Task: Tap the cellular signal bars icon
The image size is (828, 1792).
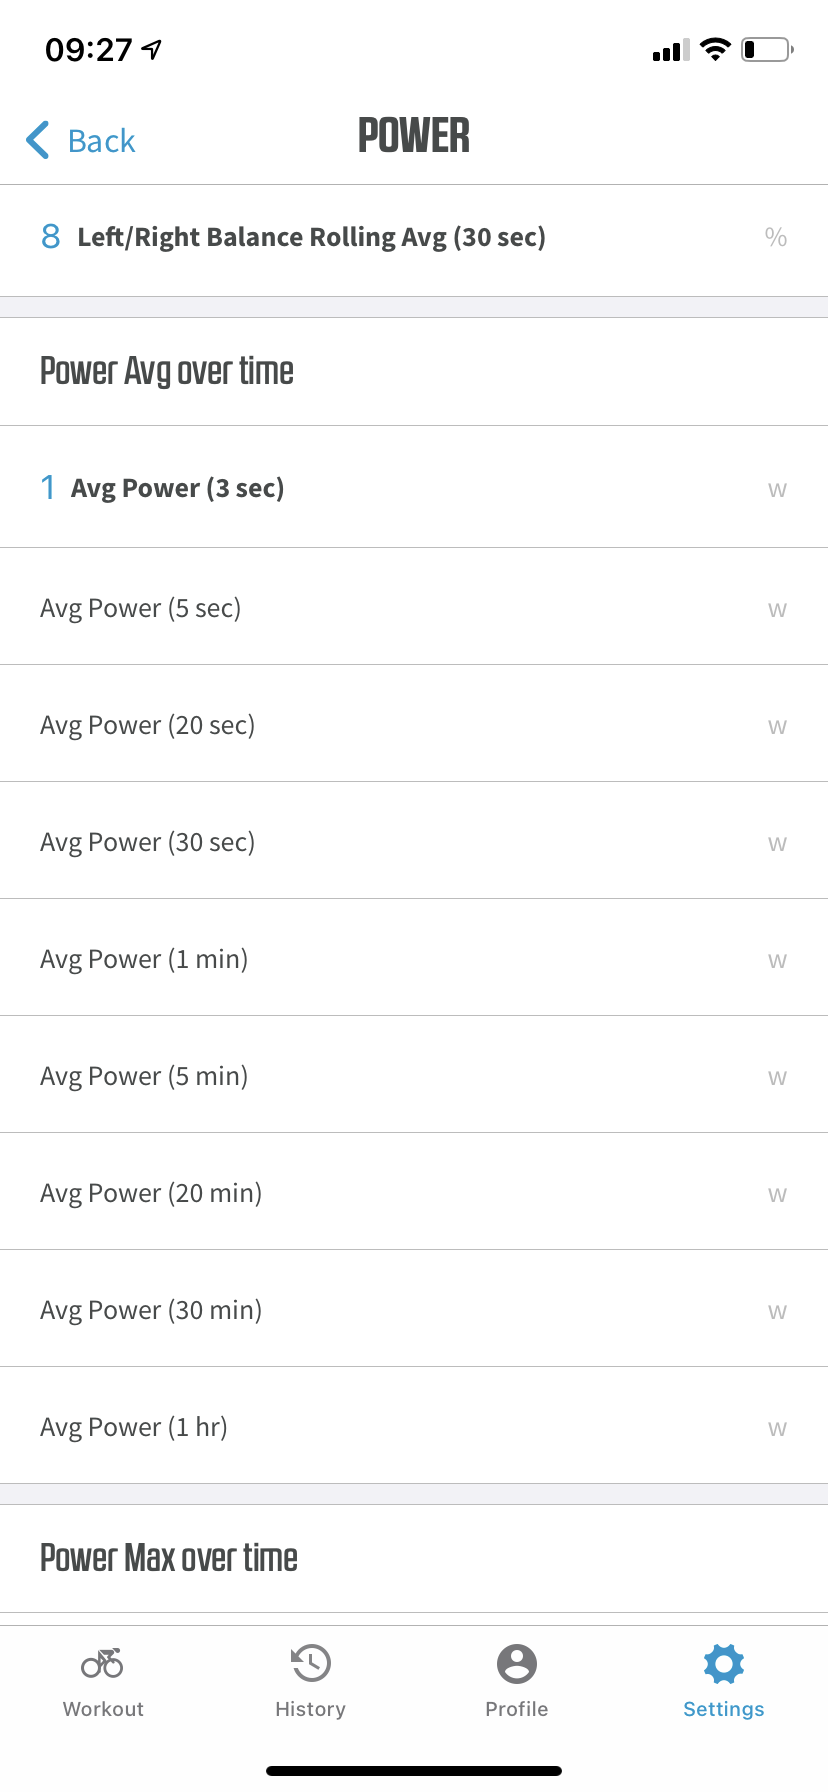Action: point(670,51)
